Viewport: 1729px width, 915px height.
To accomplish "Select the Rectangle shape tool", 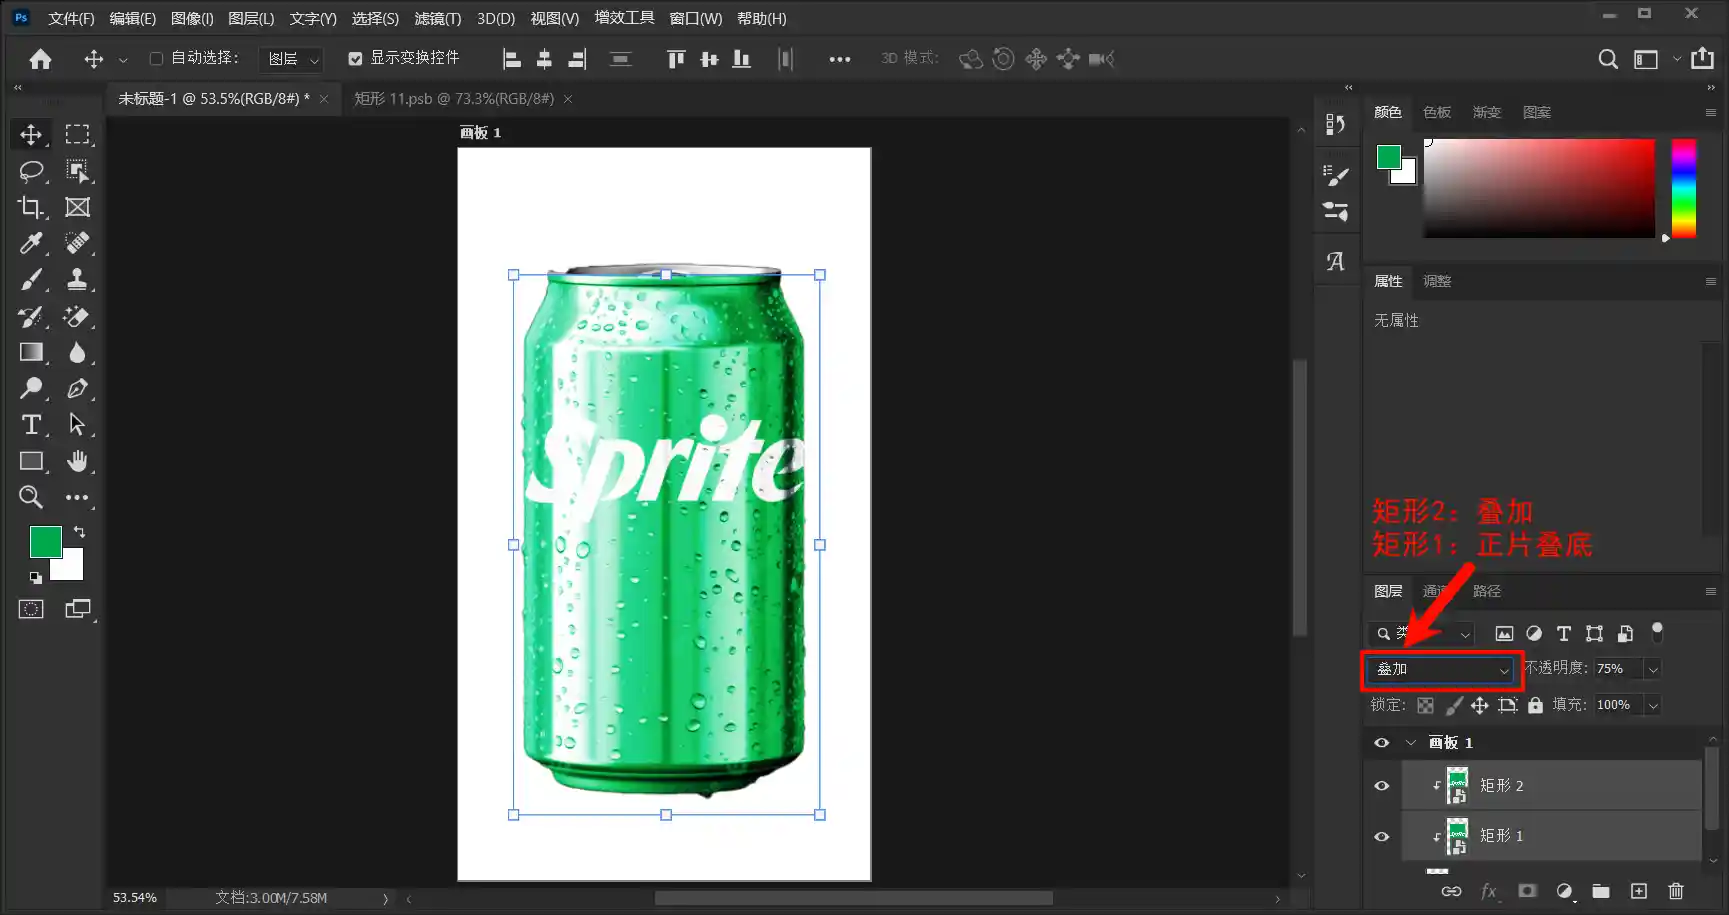I will pyautogui.click(x=31, y=461).
